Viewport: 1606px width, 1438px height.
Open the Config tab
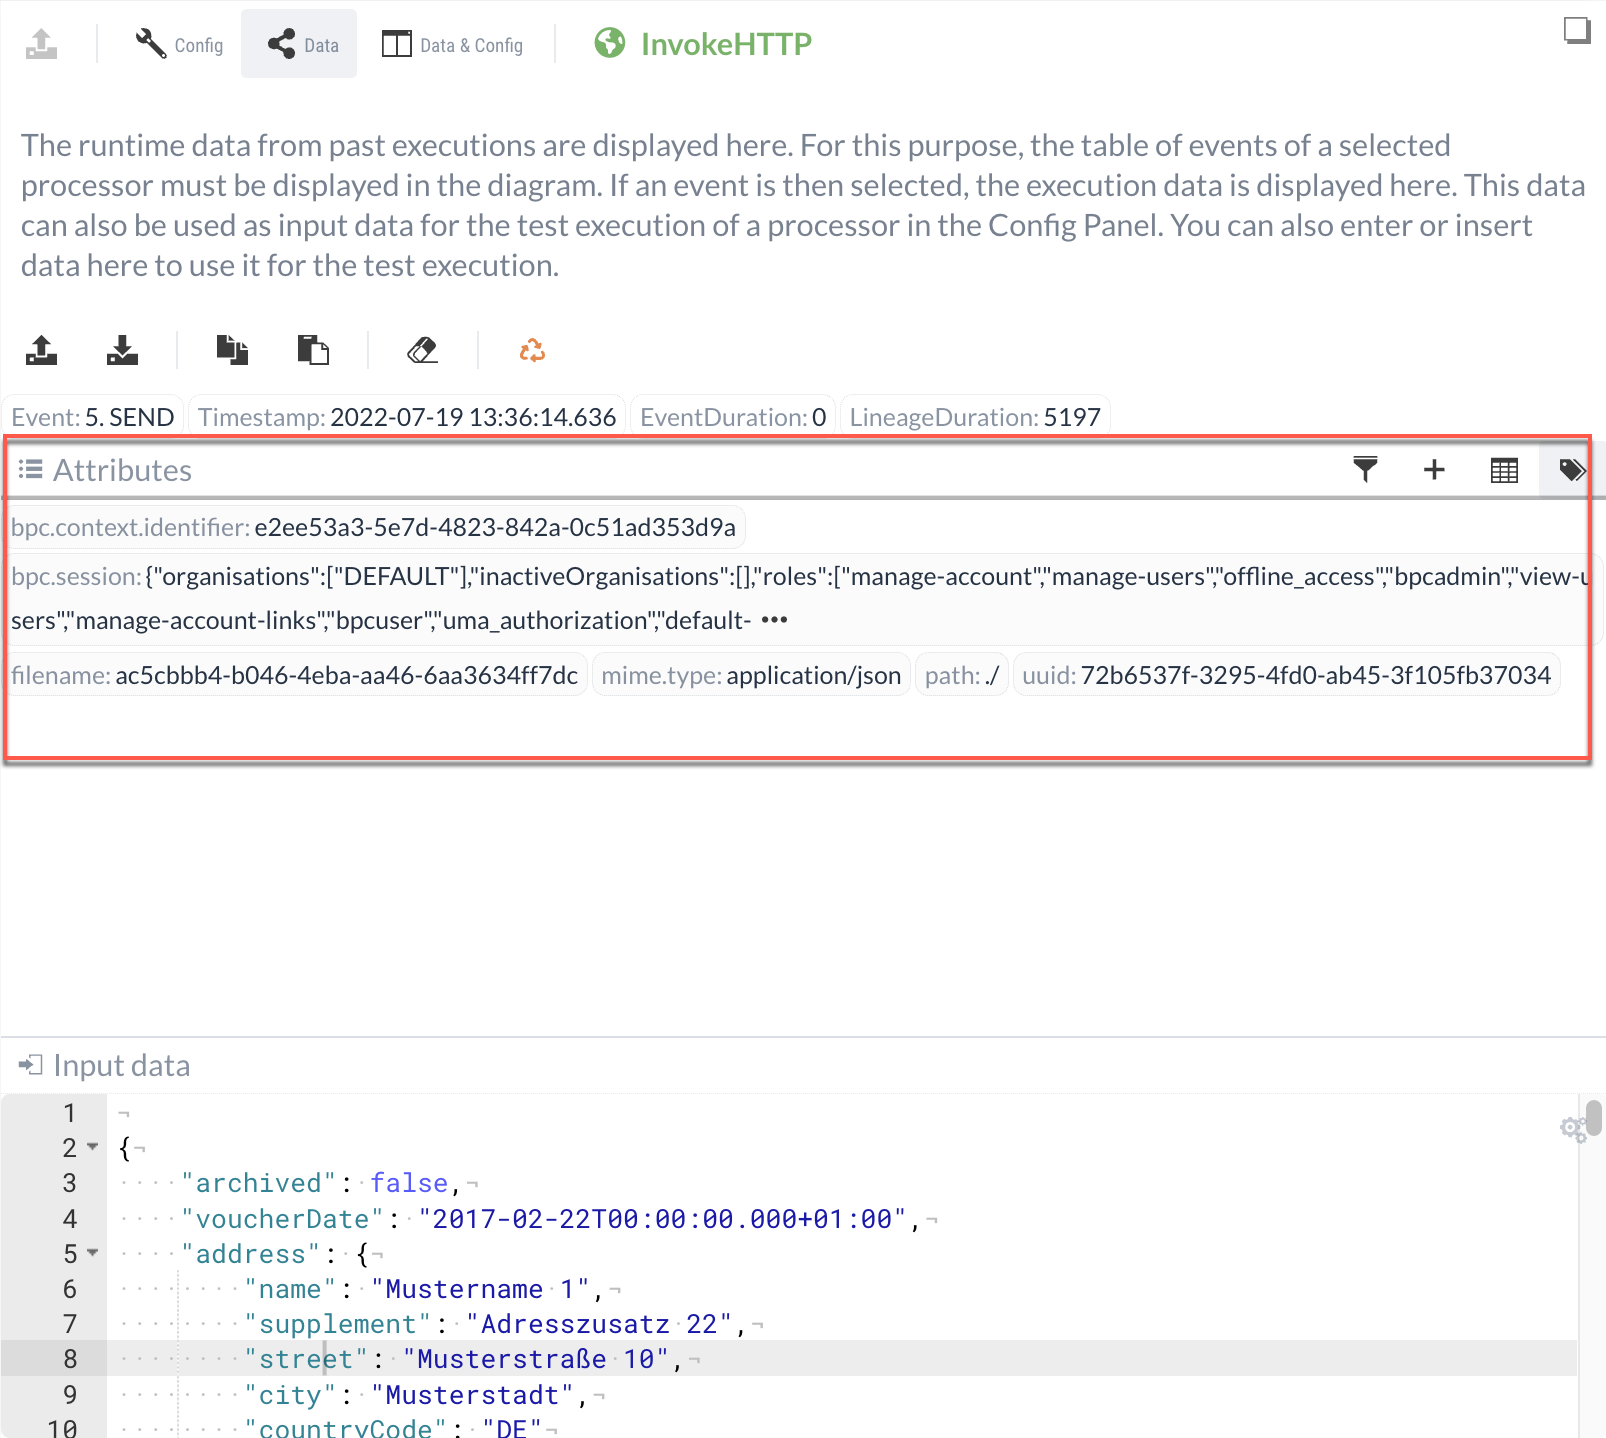click(179, 44)
